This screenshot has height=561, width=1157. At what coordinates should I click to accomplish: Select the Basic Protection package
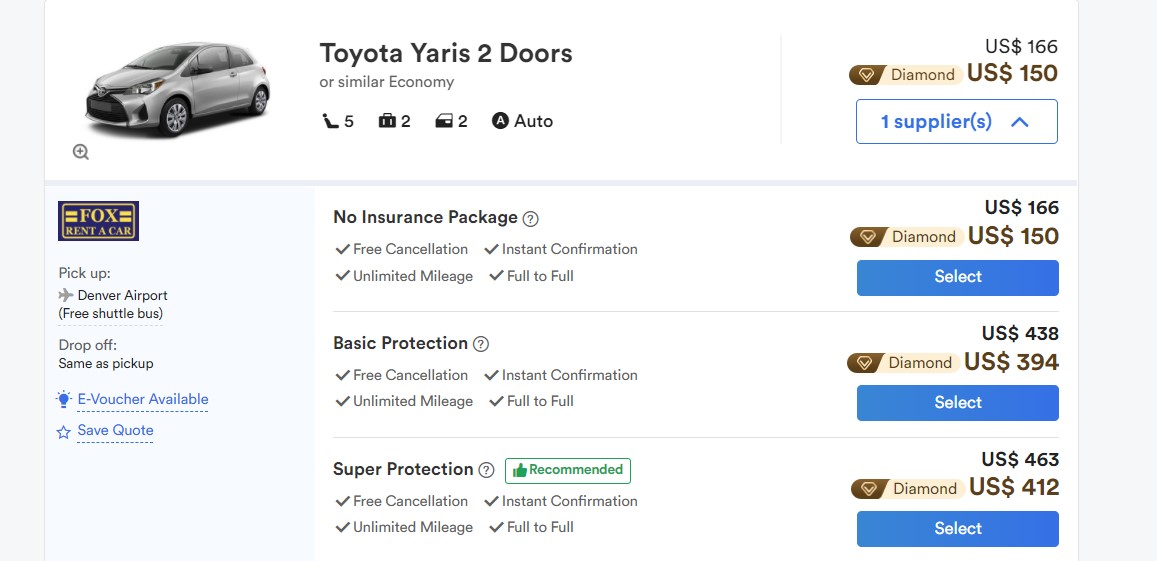(957, 403)
